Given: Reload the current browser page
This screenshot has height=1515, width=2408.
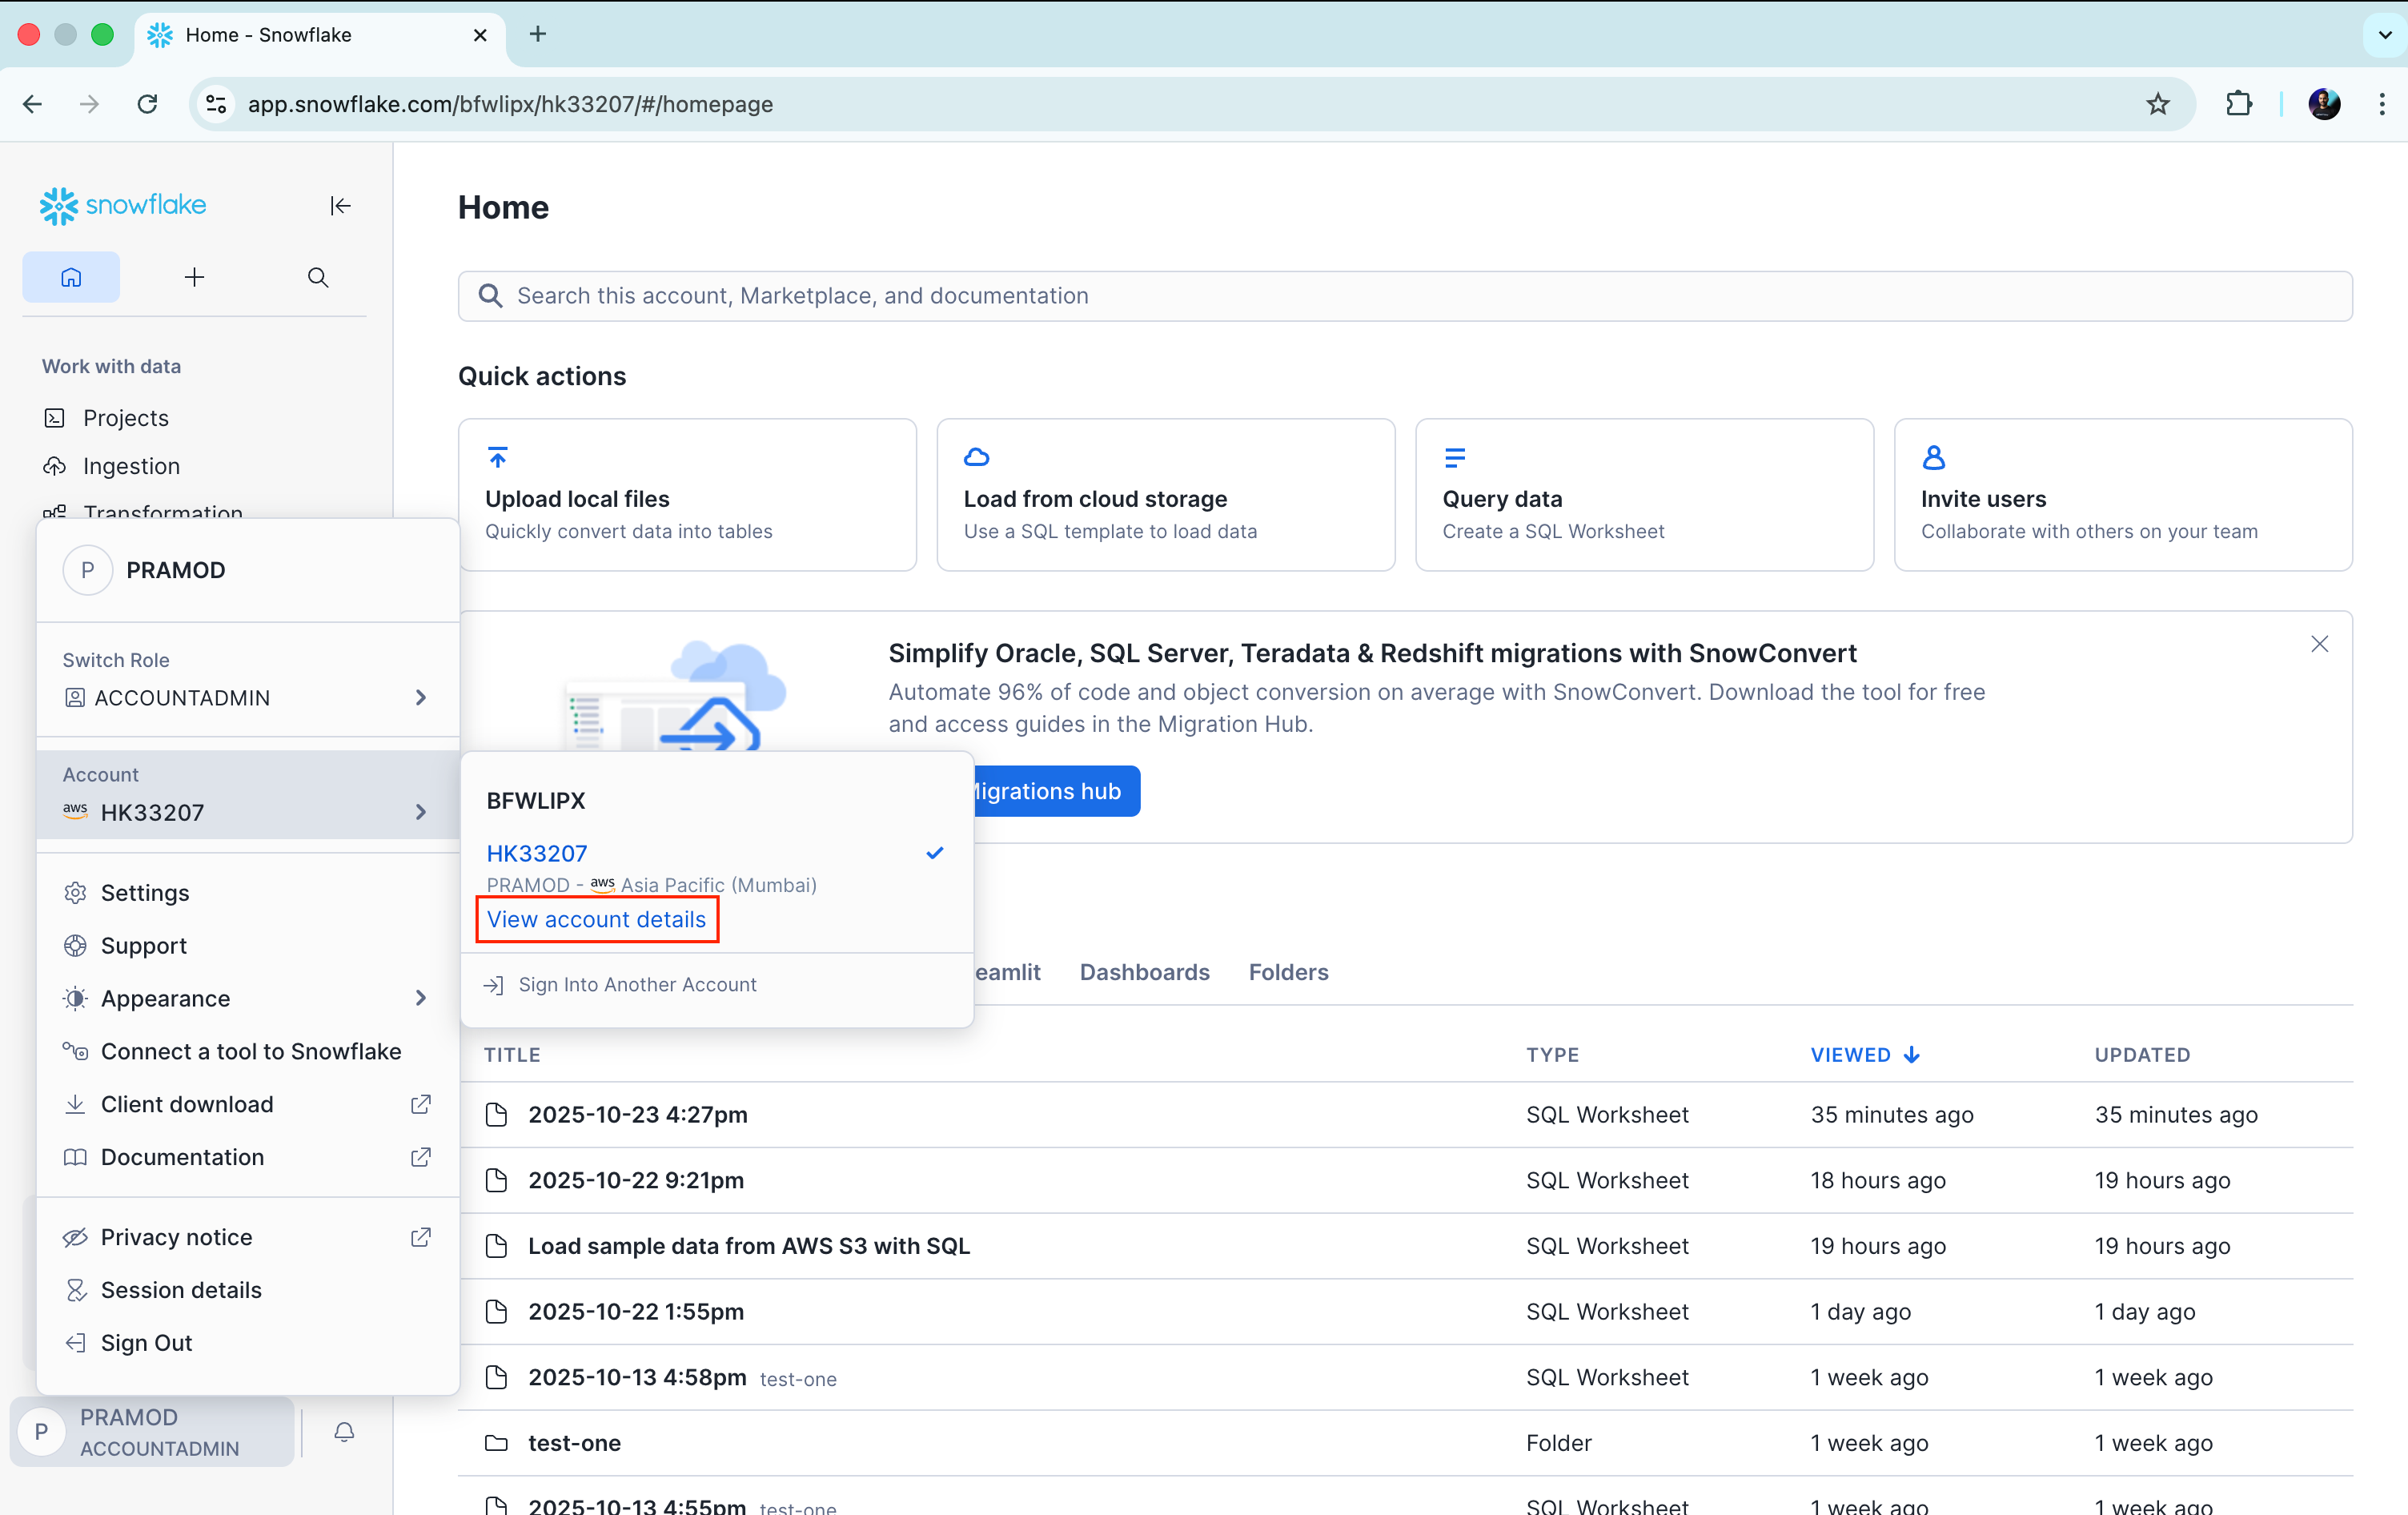Looking at the screenshot, I should (x=147, y=104).
